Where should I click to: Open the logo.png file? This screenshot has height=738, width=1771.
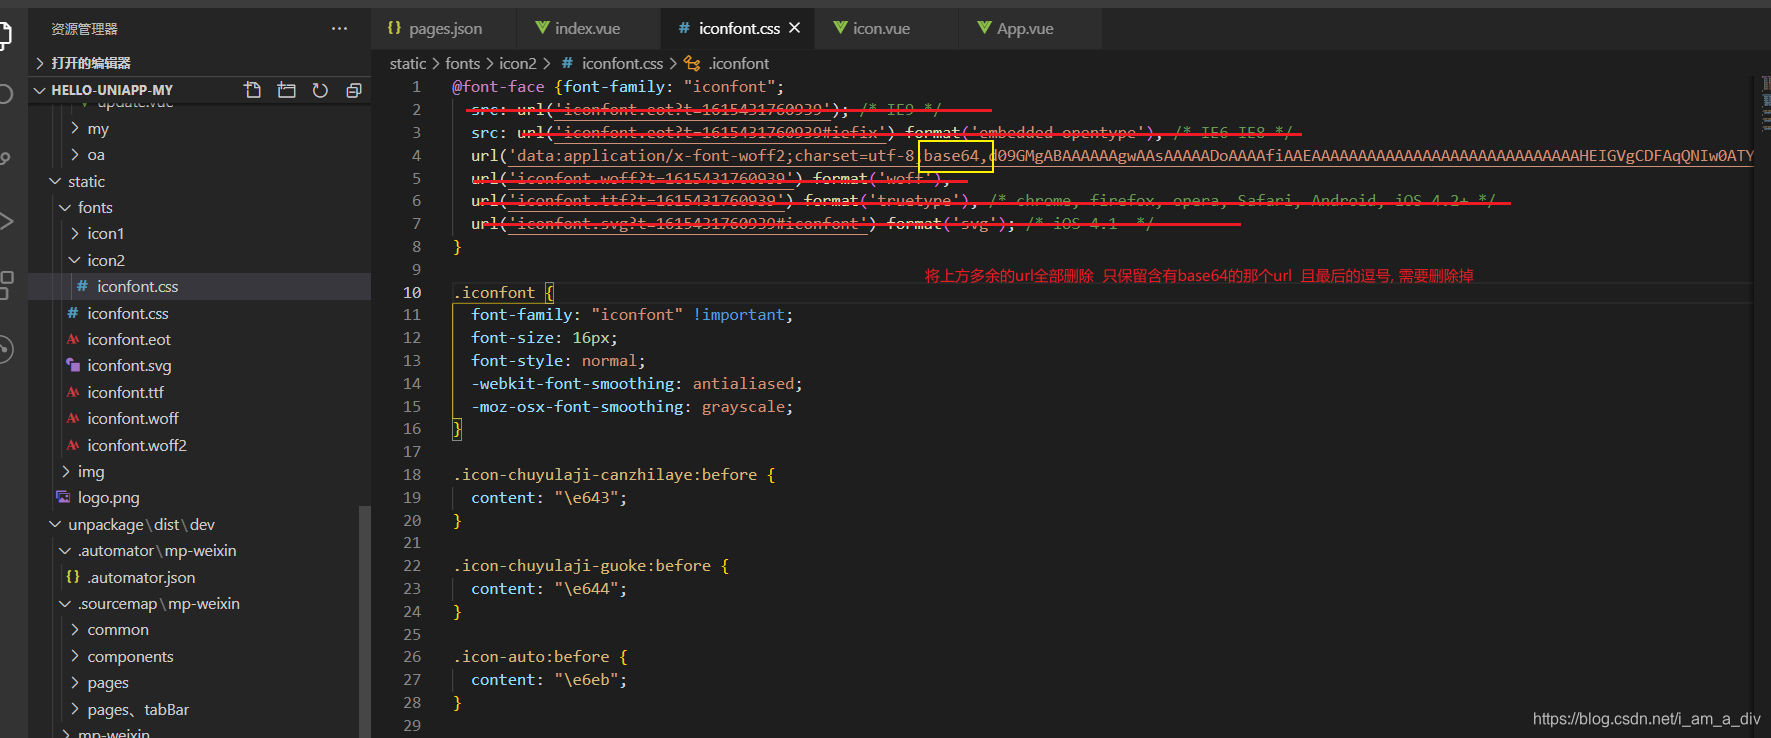click(x=199, y=497)
